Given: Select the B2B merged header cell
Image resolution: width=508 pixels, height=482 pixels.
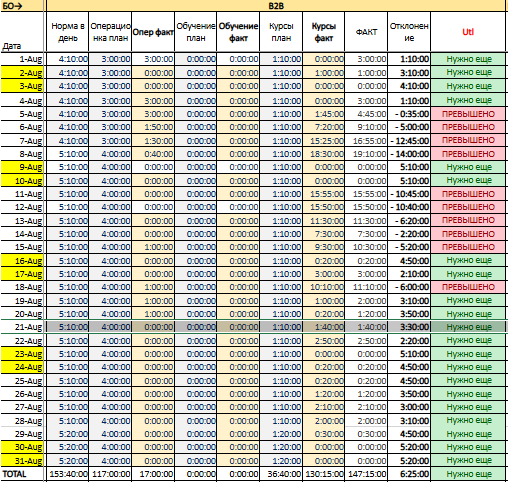Looking at the screenshot, I should click(x=276, y=6).
